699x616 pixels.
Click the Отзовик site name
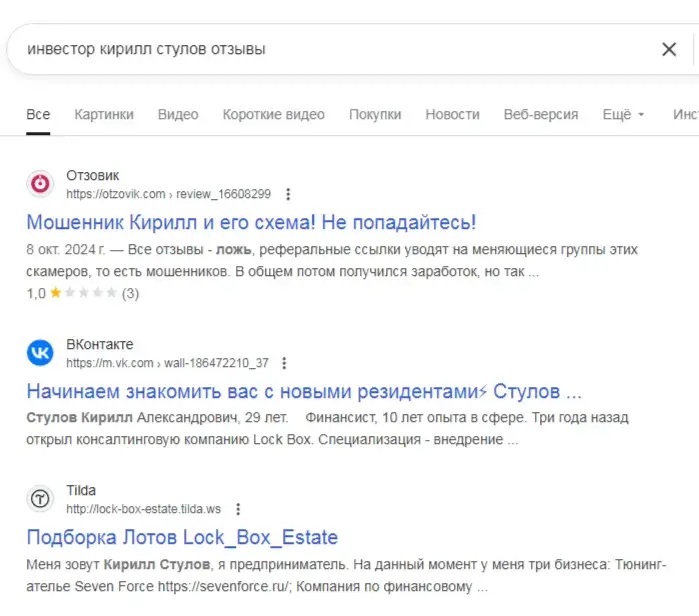tap(93, 176)
